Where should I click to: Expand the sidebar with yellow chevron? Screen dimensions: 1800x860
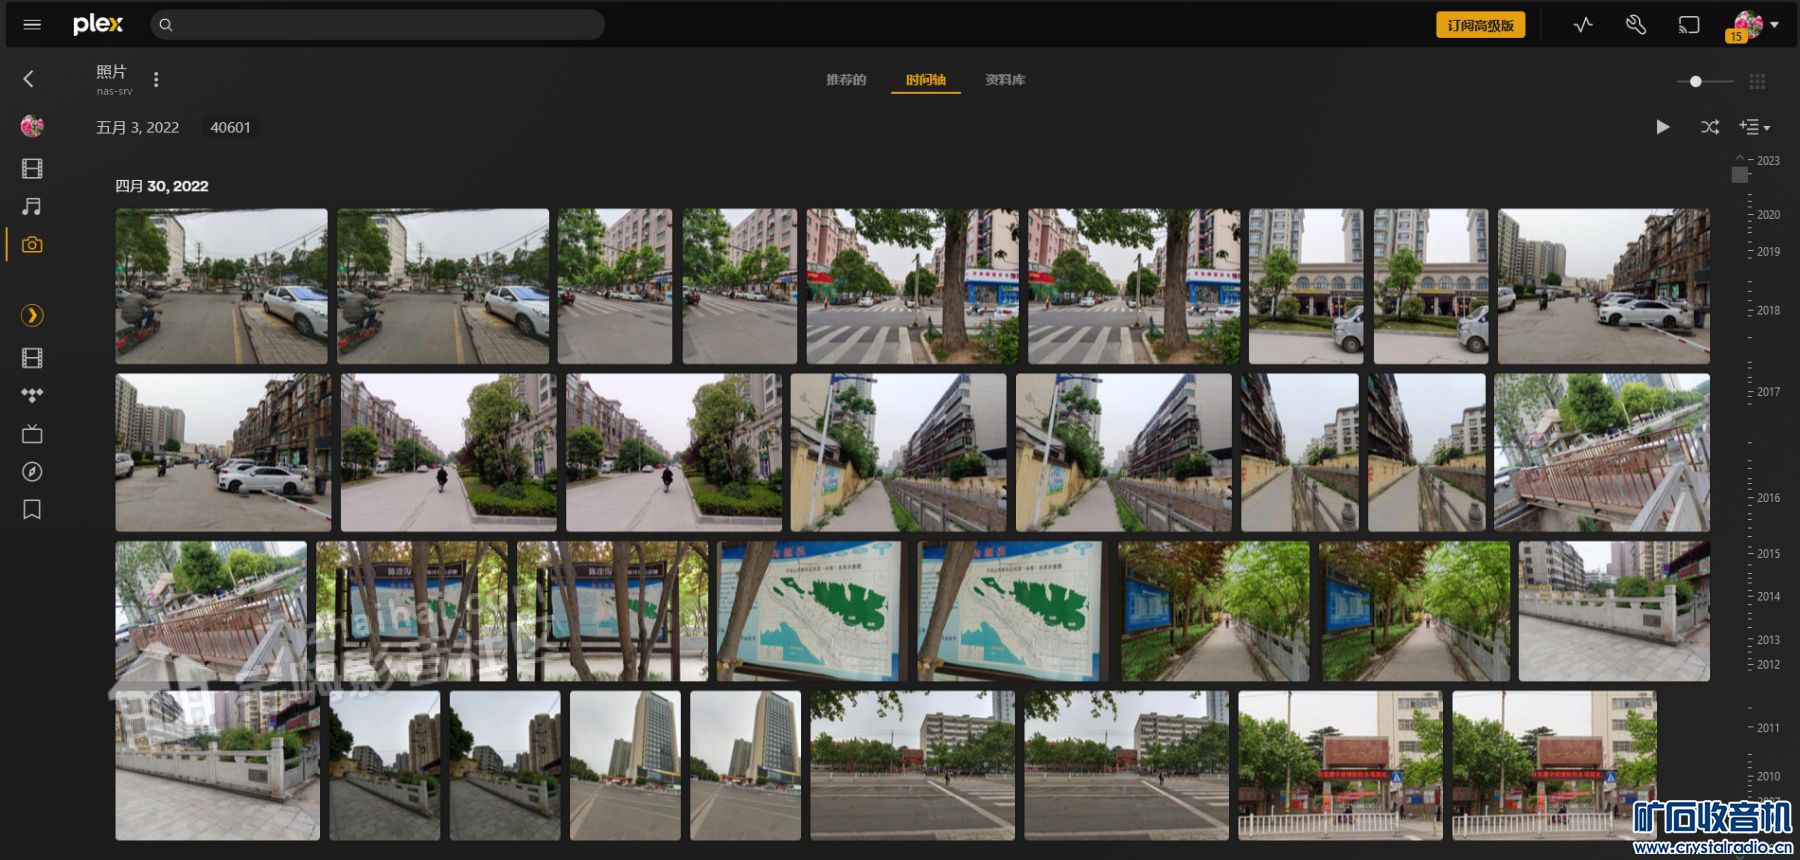32,316
